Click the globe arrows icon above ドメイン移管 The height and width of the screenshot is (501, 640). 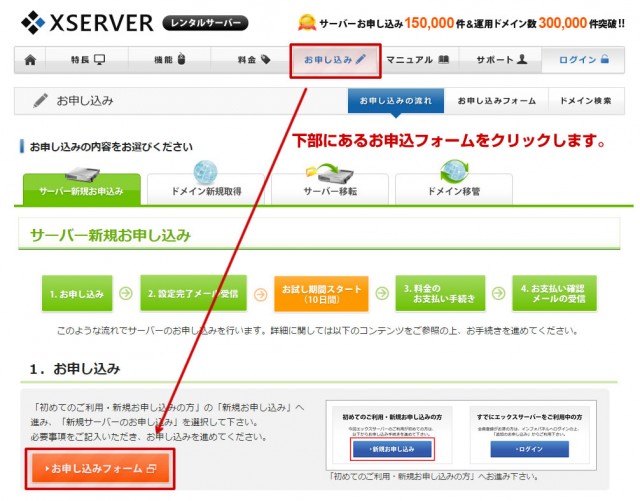click(x=454, y=171)
